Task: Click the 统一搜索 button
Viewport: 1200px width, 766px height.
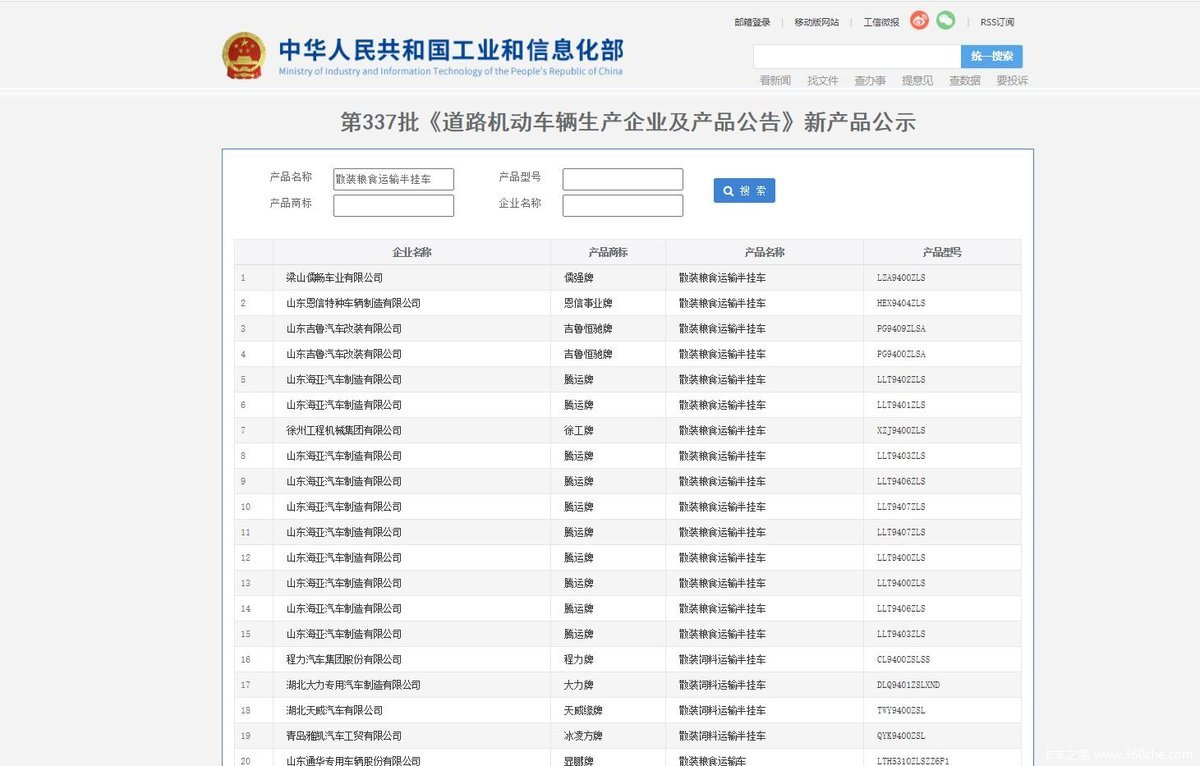Action: [x=992, y=57]
